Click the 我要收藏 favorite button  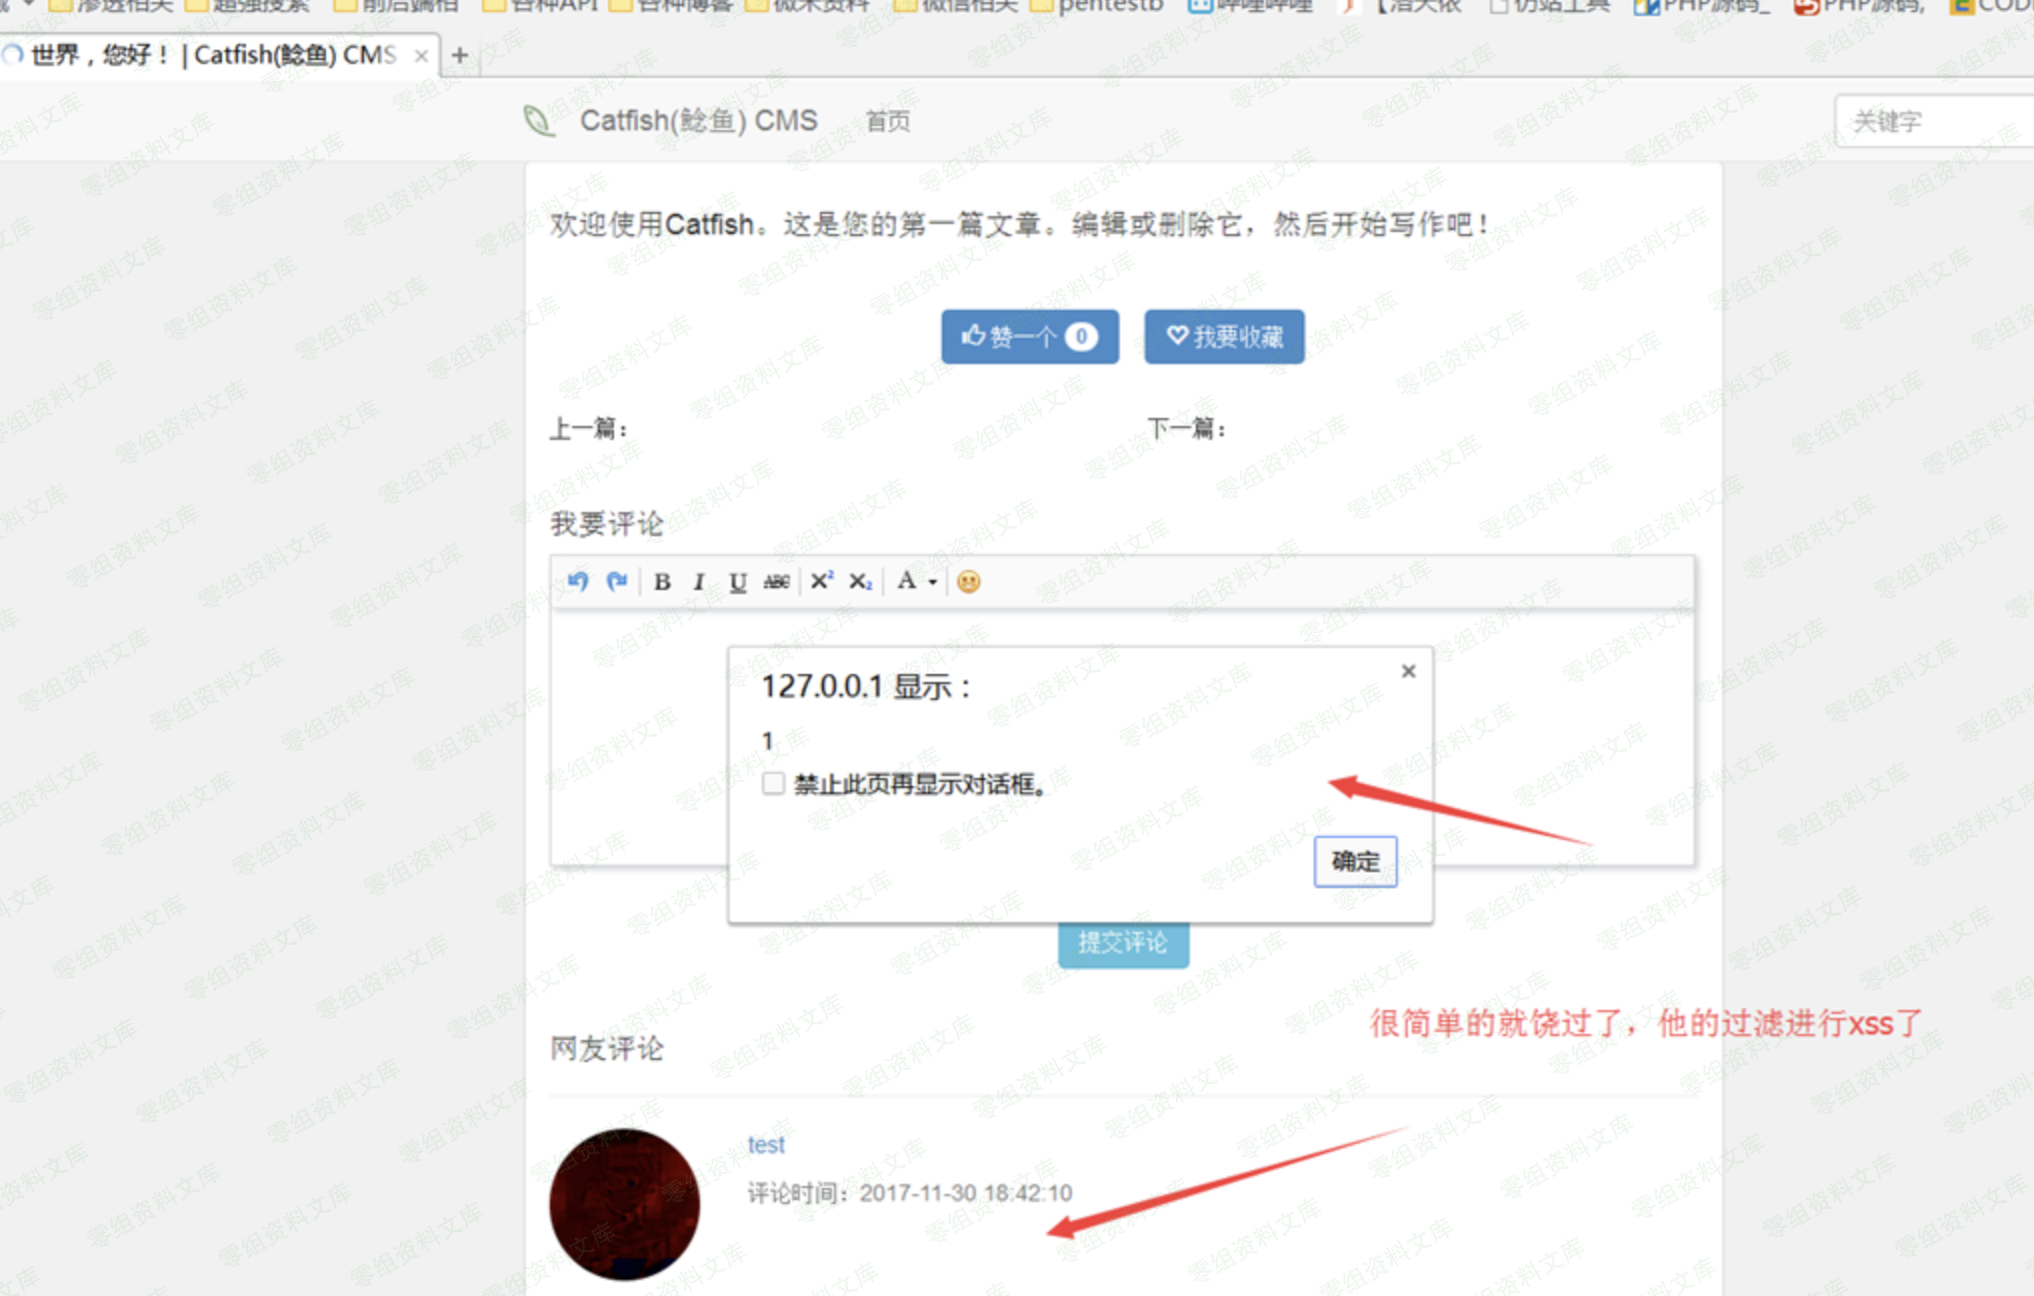[x=1224, y=337]
